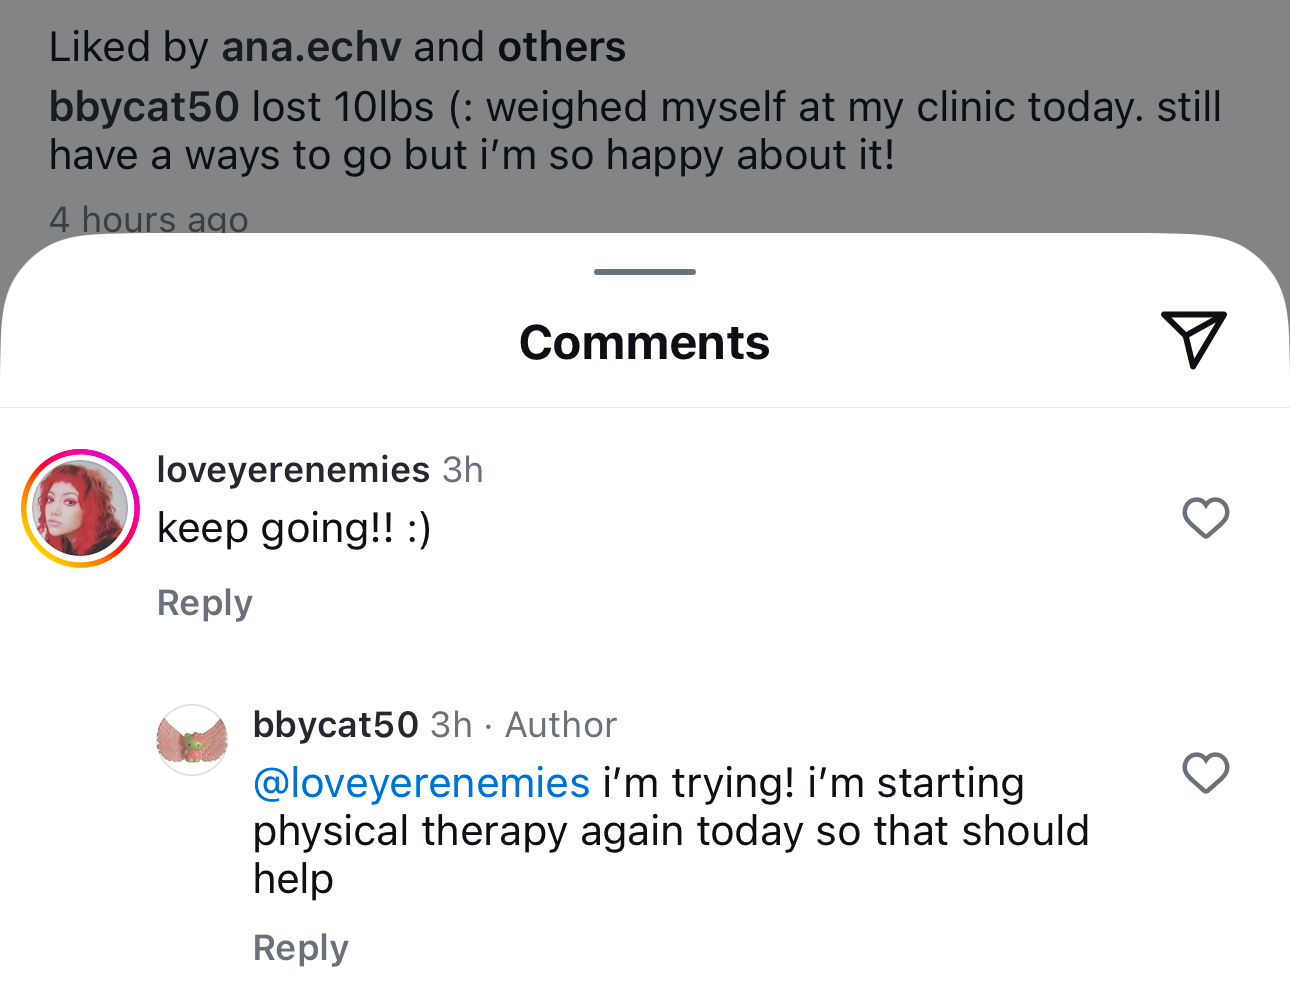Open loveyerenemies username in comments
This screenshot has height=996, width=1290.
293,469
